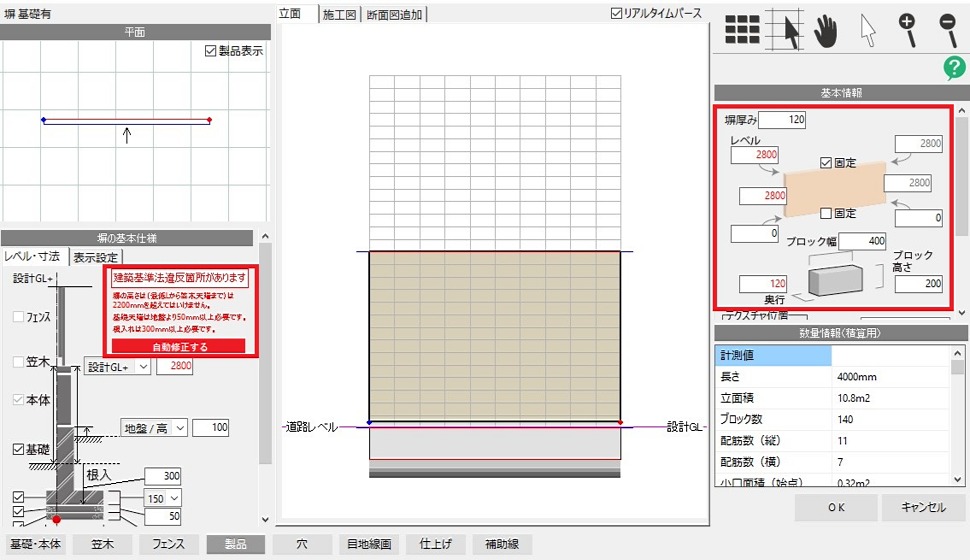Toggle リアルタイムパース checkbox
The height and width of the screenshot is (560, 970).
[616, 13]
